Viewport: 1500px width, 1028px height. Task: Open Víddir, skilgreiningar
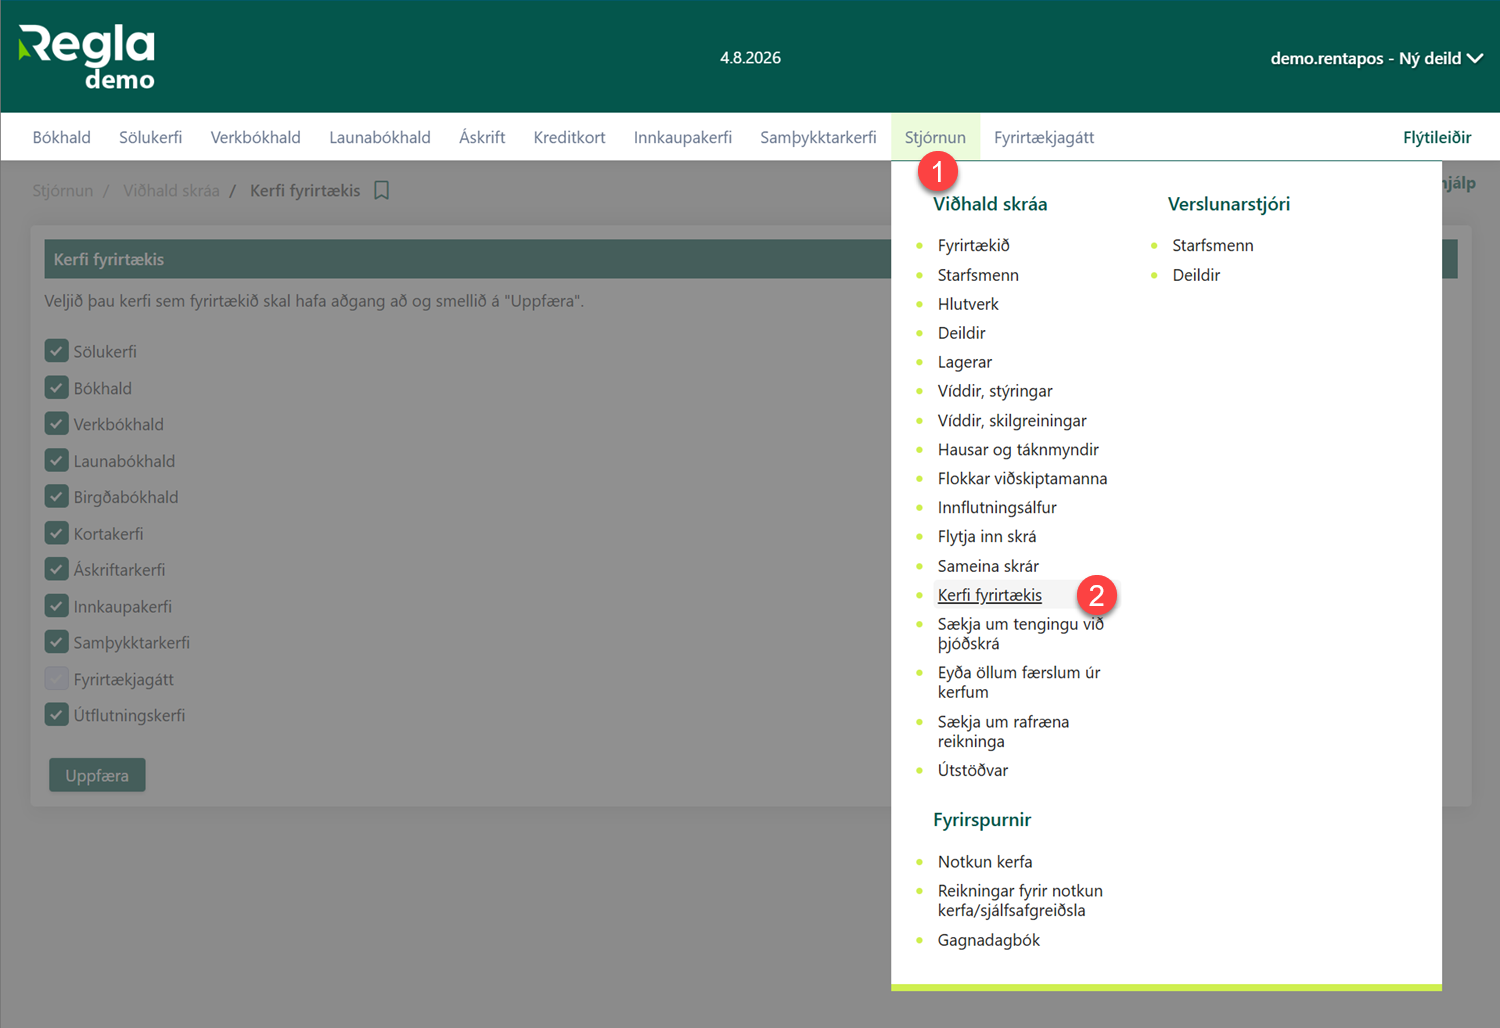pyautogui.click(x=1012, y=420)
